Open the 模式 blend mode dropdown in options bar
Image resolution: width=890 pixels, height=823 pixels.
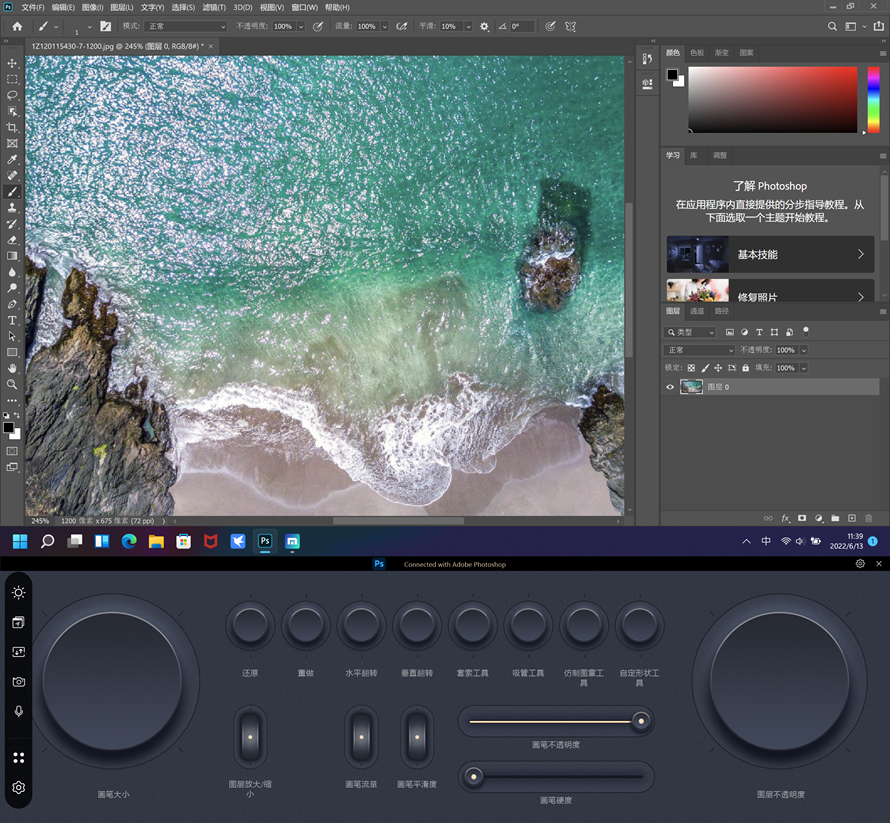pyautogui.click(x=185, y=26)
